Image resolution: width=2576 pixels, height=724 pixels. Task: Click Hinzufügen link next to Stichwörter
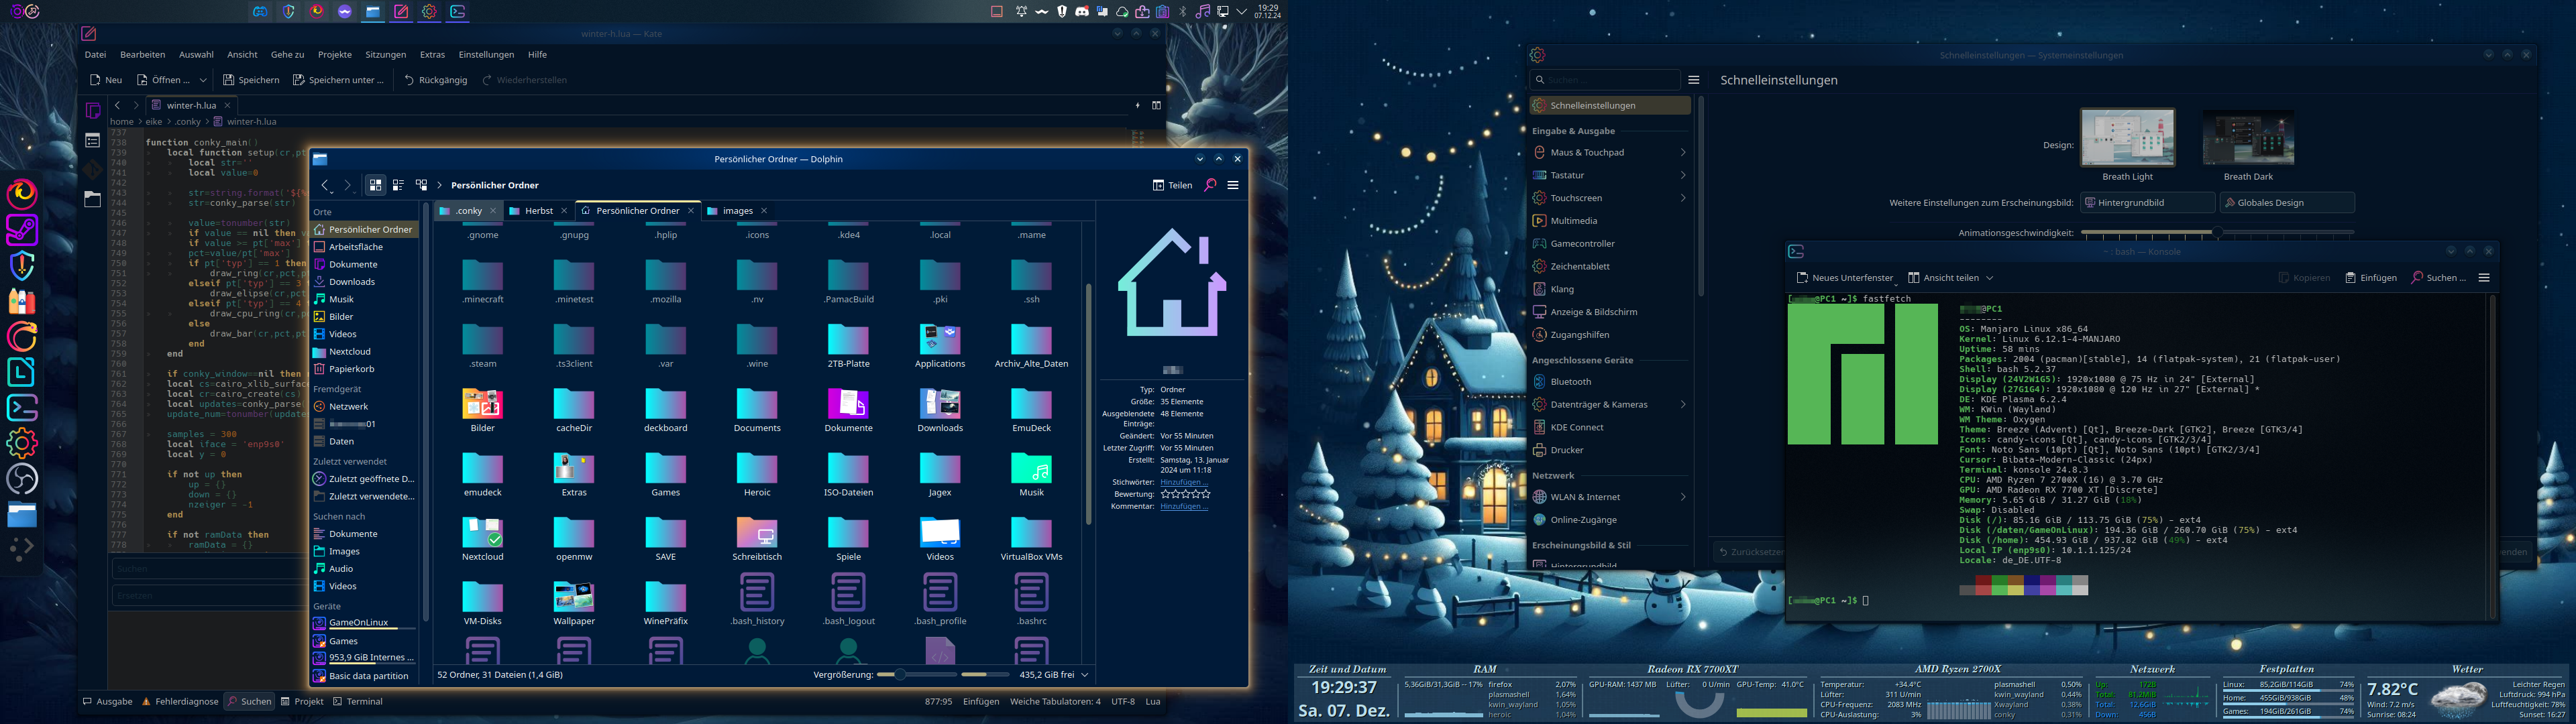pyautogui.click(x=1184, y=482)
